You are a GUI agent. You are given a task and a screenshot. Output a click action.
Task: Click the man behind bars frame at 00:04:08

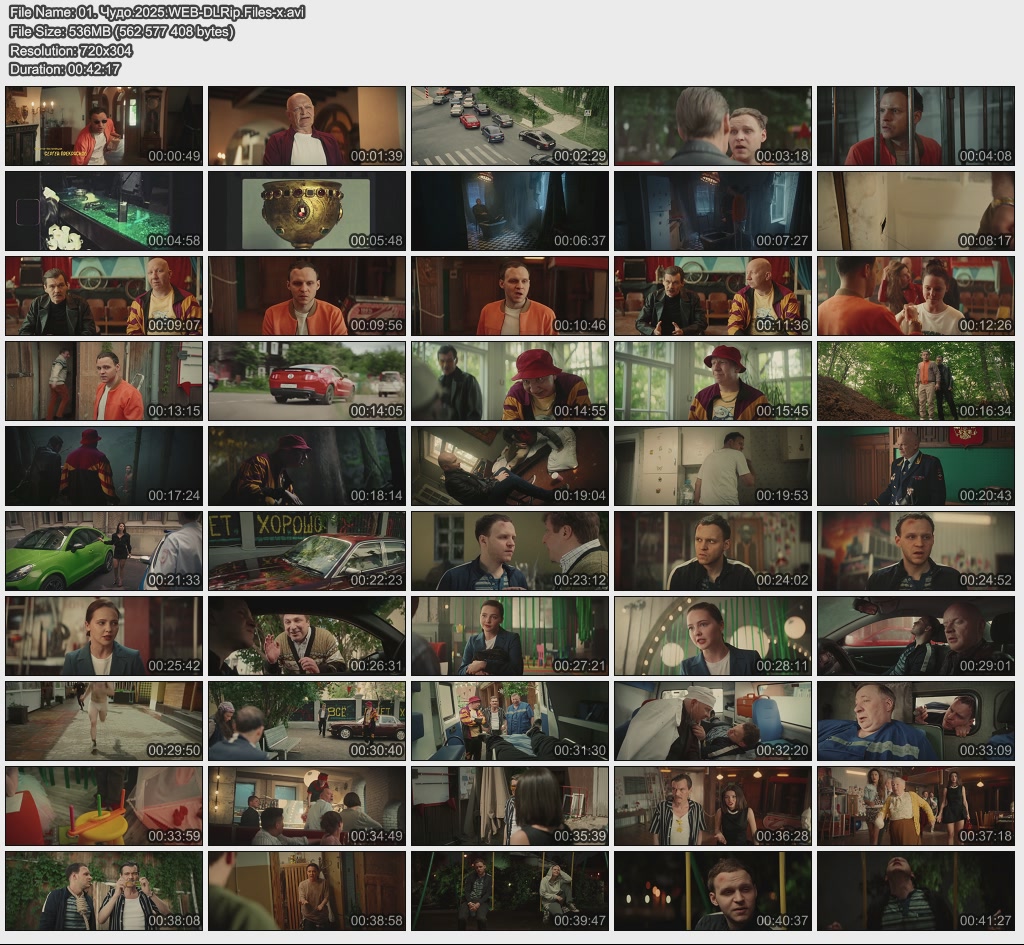coord(915,126)
